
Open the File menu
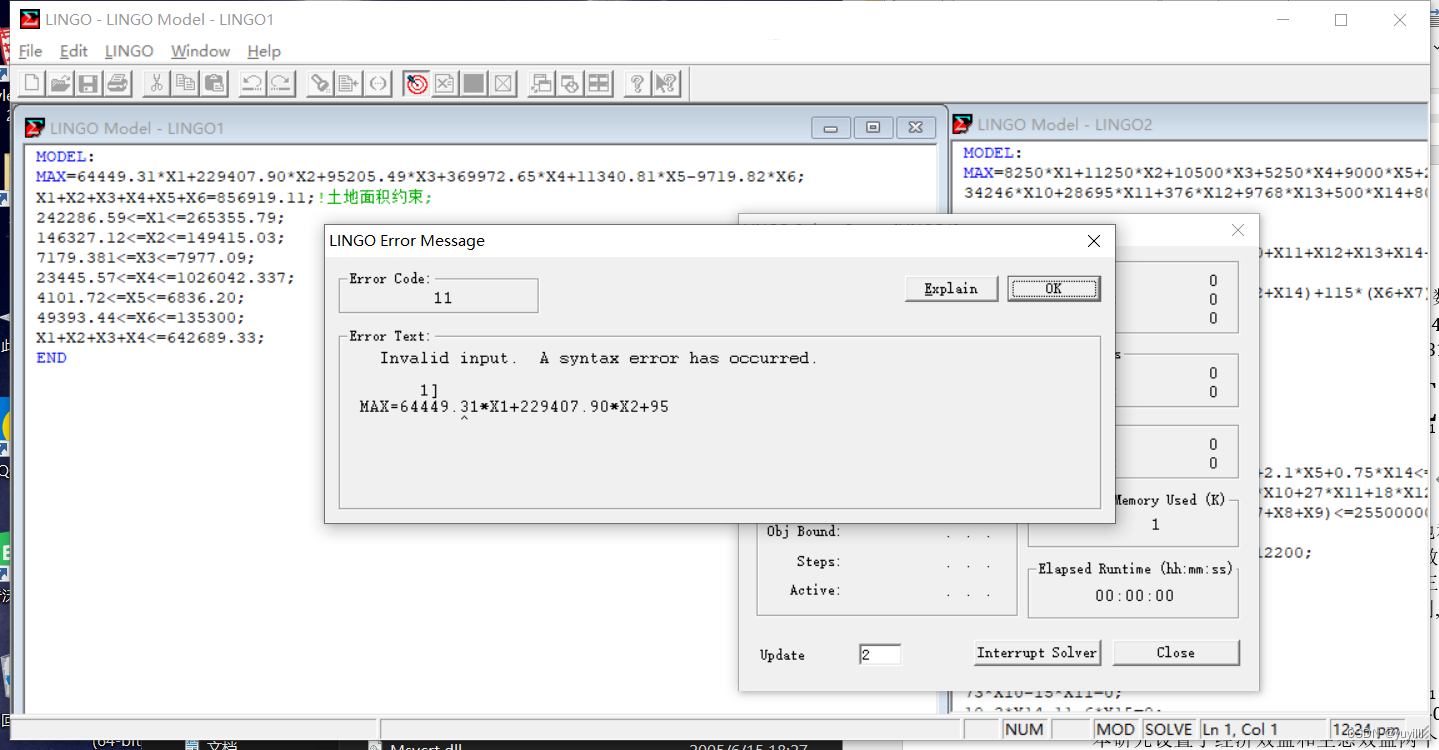[x=31, y=51]
